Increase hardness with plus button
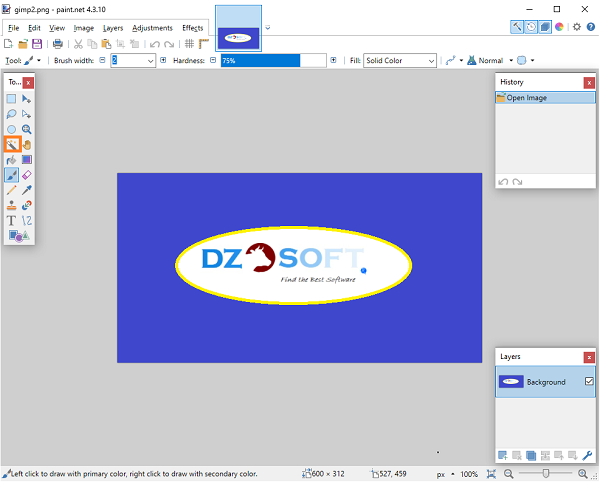 pos(333,60)
